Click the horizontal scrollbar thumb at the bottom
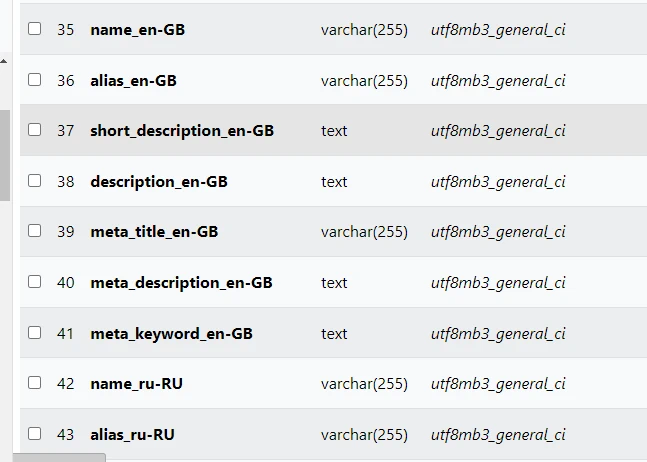Image resolution: width=647 pixels, height=462 pixels. pyautogui.click(x=59, y=457)
